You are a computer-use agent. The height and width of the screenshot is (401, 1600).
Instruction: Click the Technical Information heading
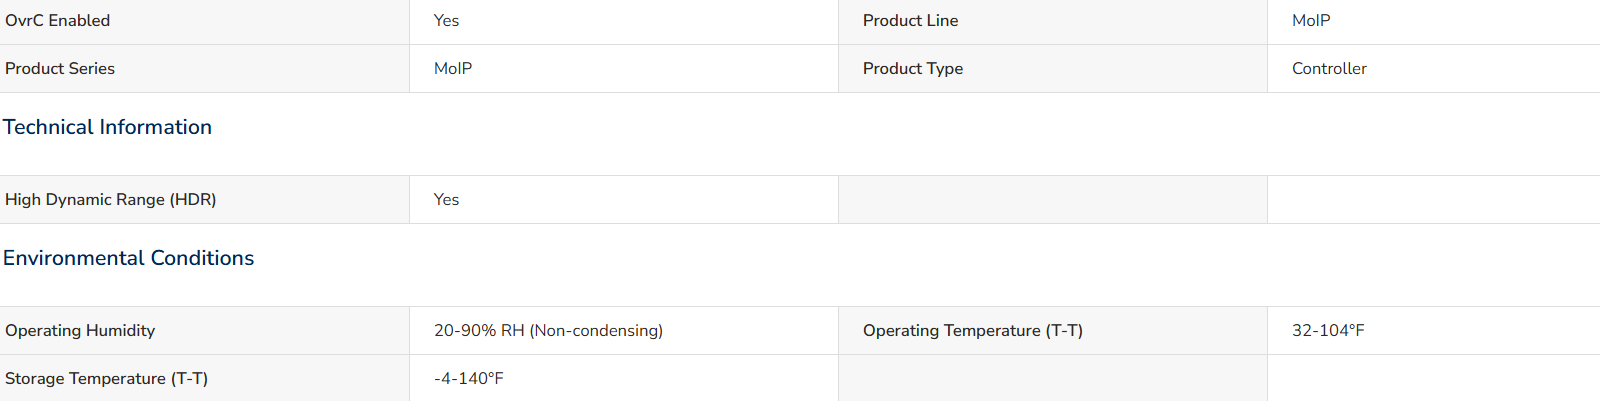point(107,127)
